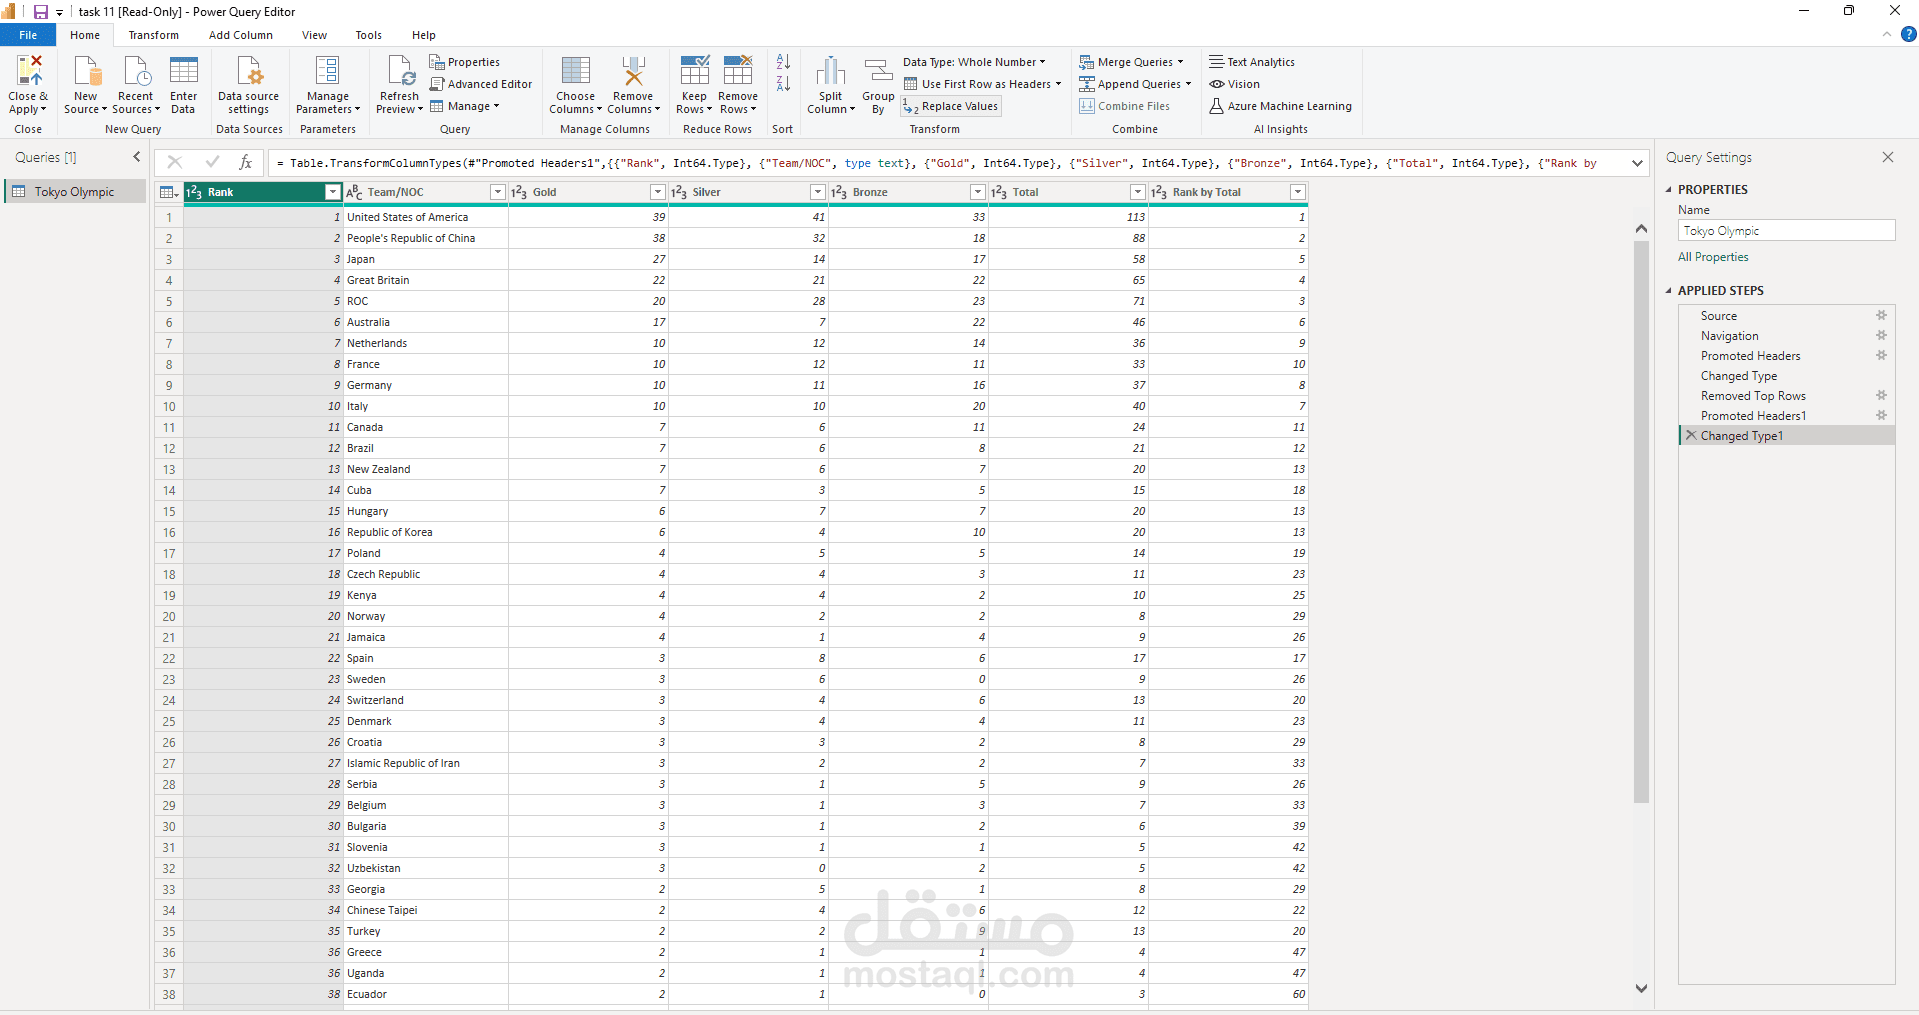Open gear settings for Source step
1919x1015 pixels.
click(1881, 315)
